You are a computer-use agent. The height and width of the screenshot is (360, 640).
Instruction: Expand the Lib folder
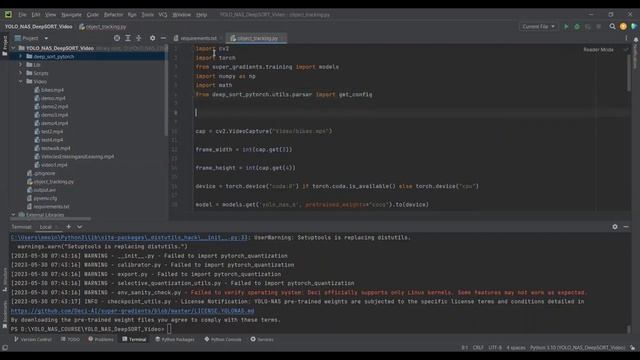pos(21,64)
